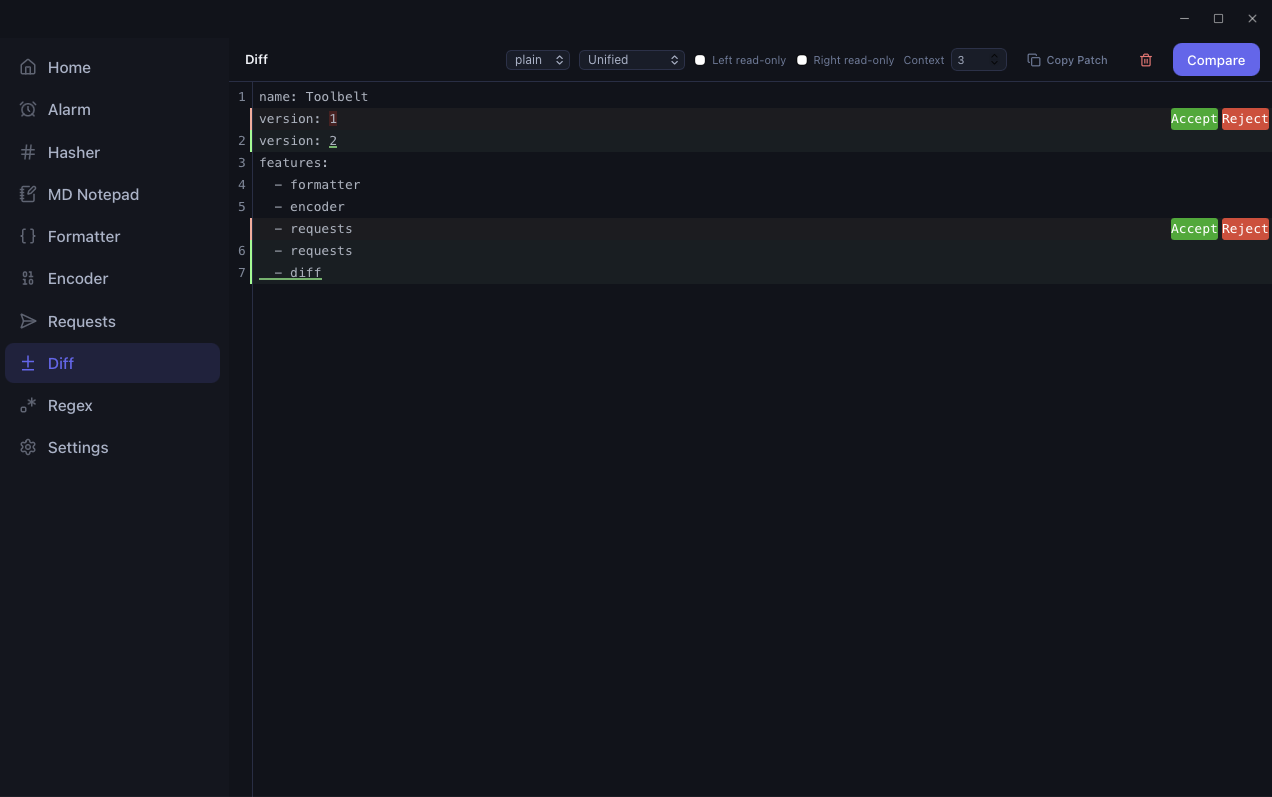Click the trash icon to clear the diff

click(x=1145, y=60)
